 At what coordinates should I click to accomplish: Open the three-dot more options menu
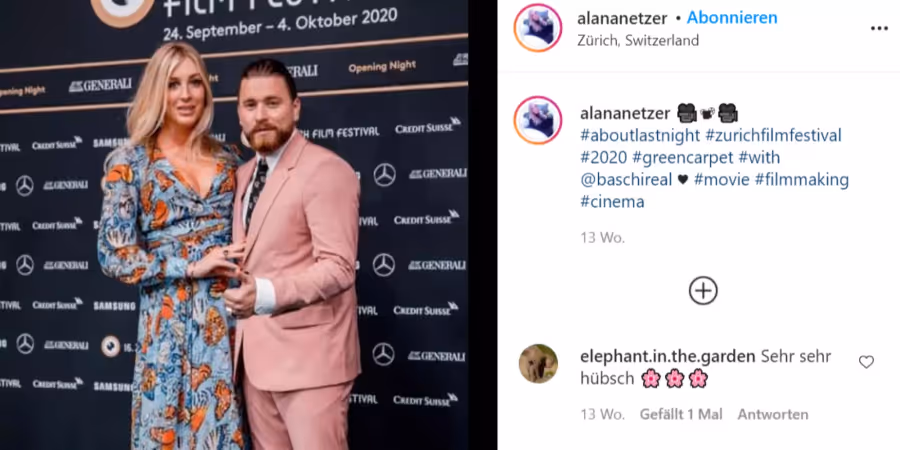(879, 28)
